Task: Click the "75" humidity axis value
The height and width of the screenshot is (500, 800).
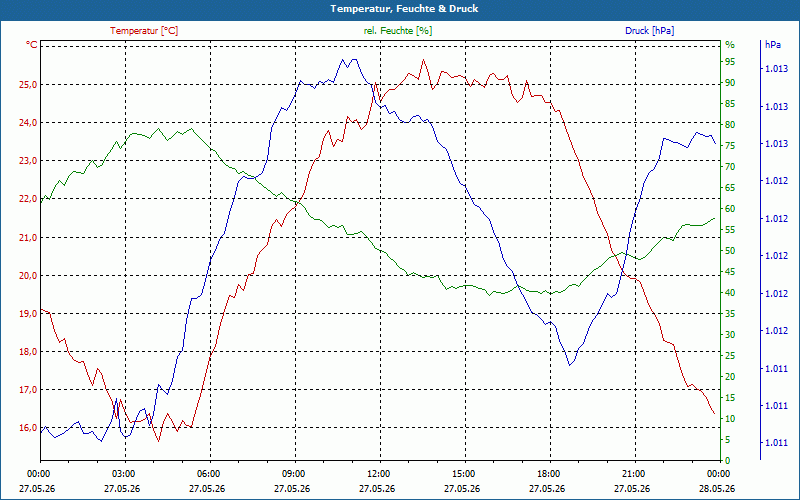Action: coord(730,146)
